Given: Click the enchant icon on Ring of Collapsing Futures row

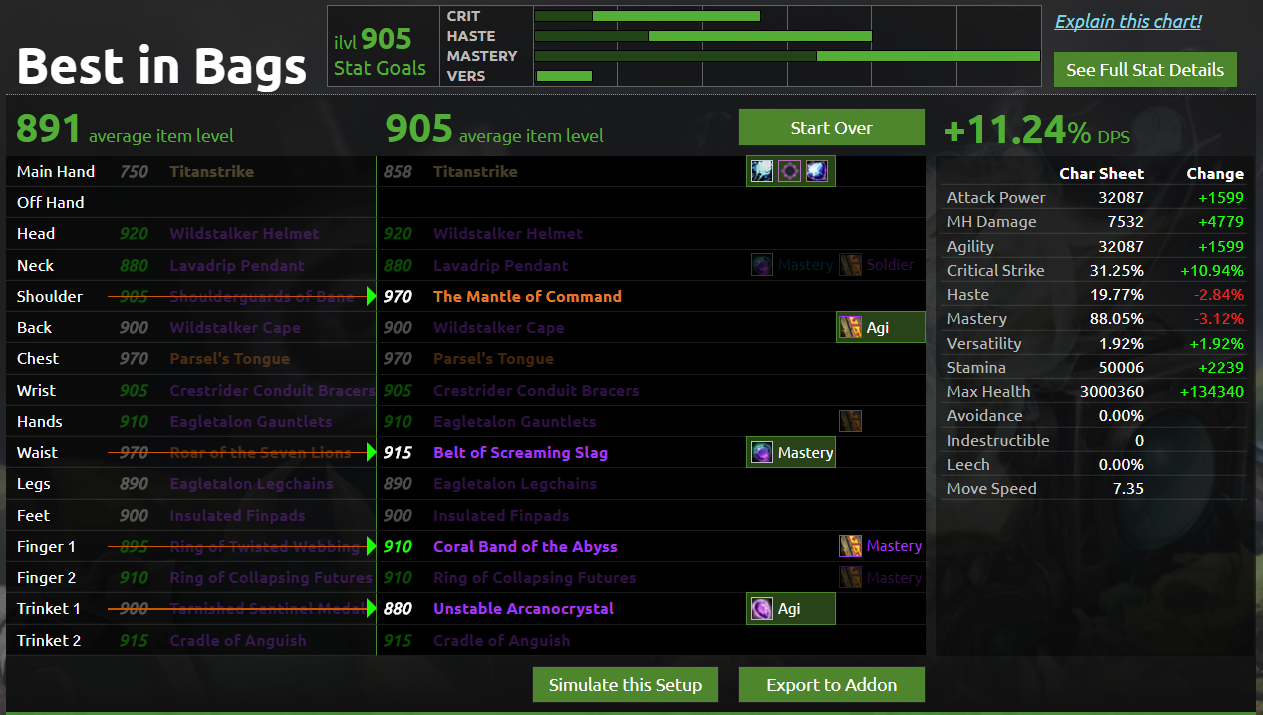Looking at the screenshot, I should point(851,577).
